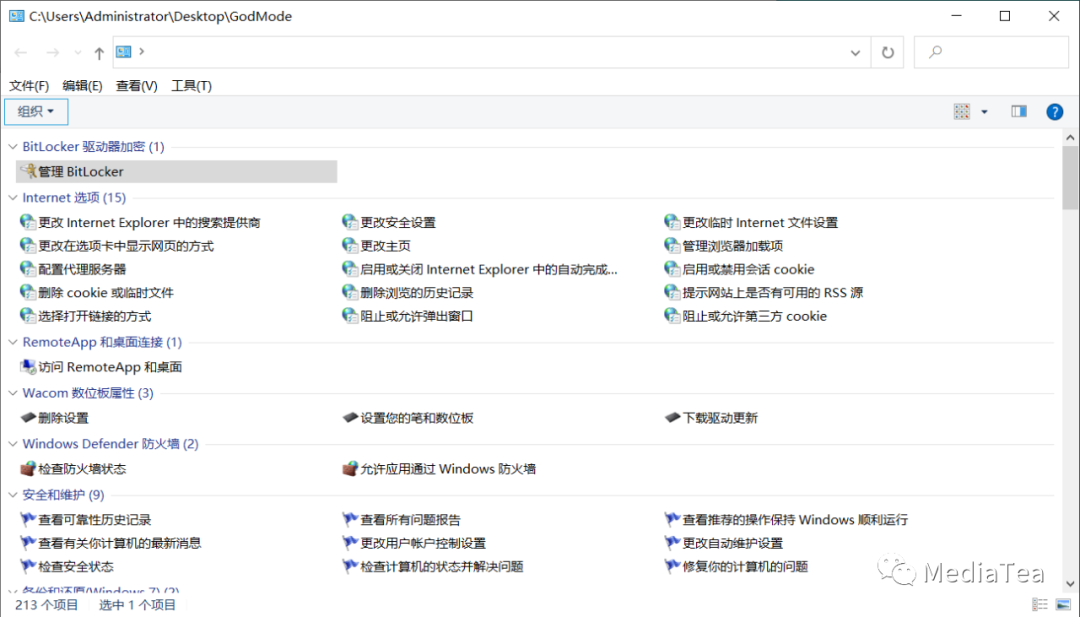Click the change view layout icon

point(962,112)
